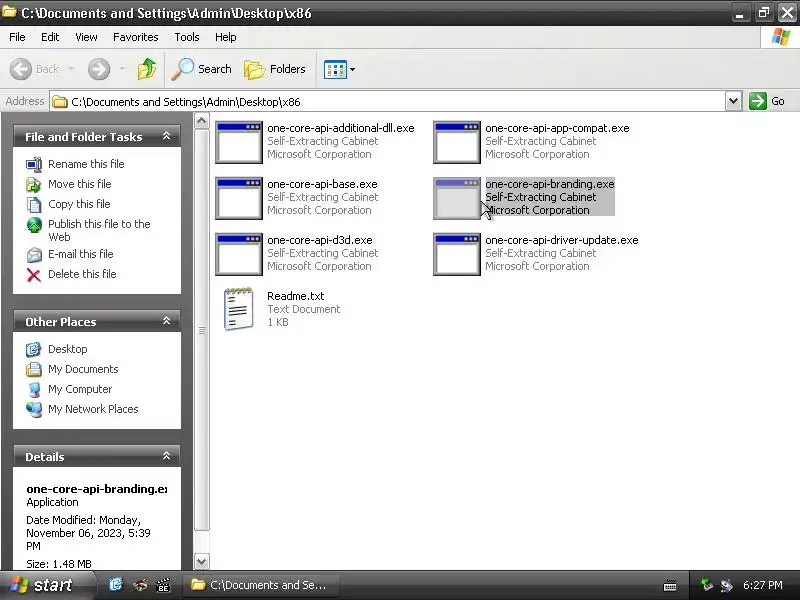Click the one-core-api-d3d.exe file name
Viewport: 800px width, 600px height.
point(320,240)
